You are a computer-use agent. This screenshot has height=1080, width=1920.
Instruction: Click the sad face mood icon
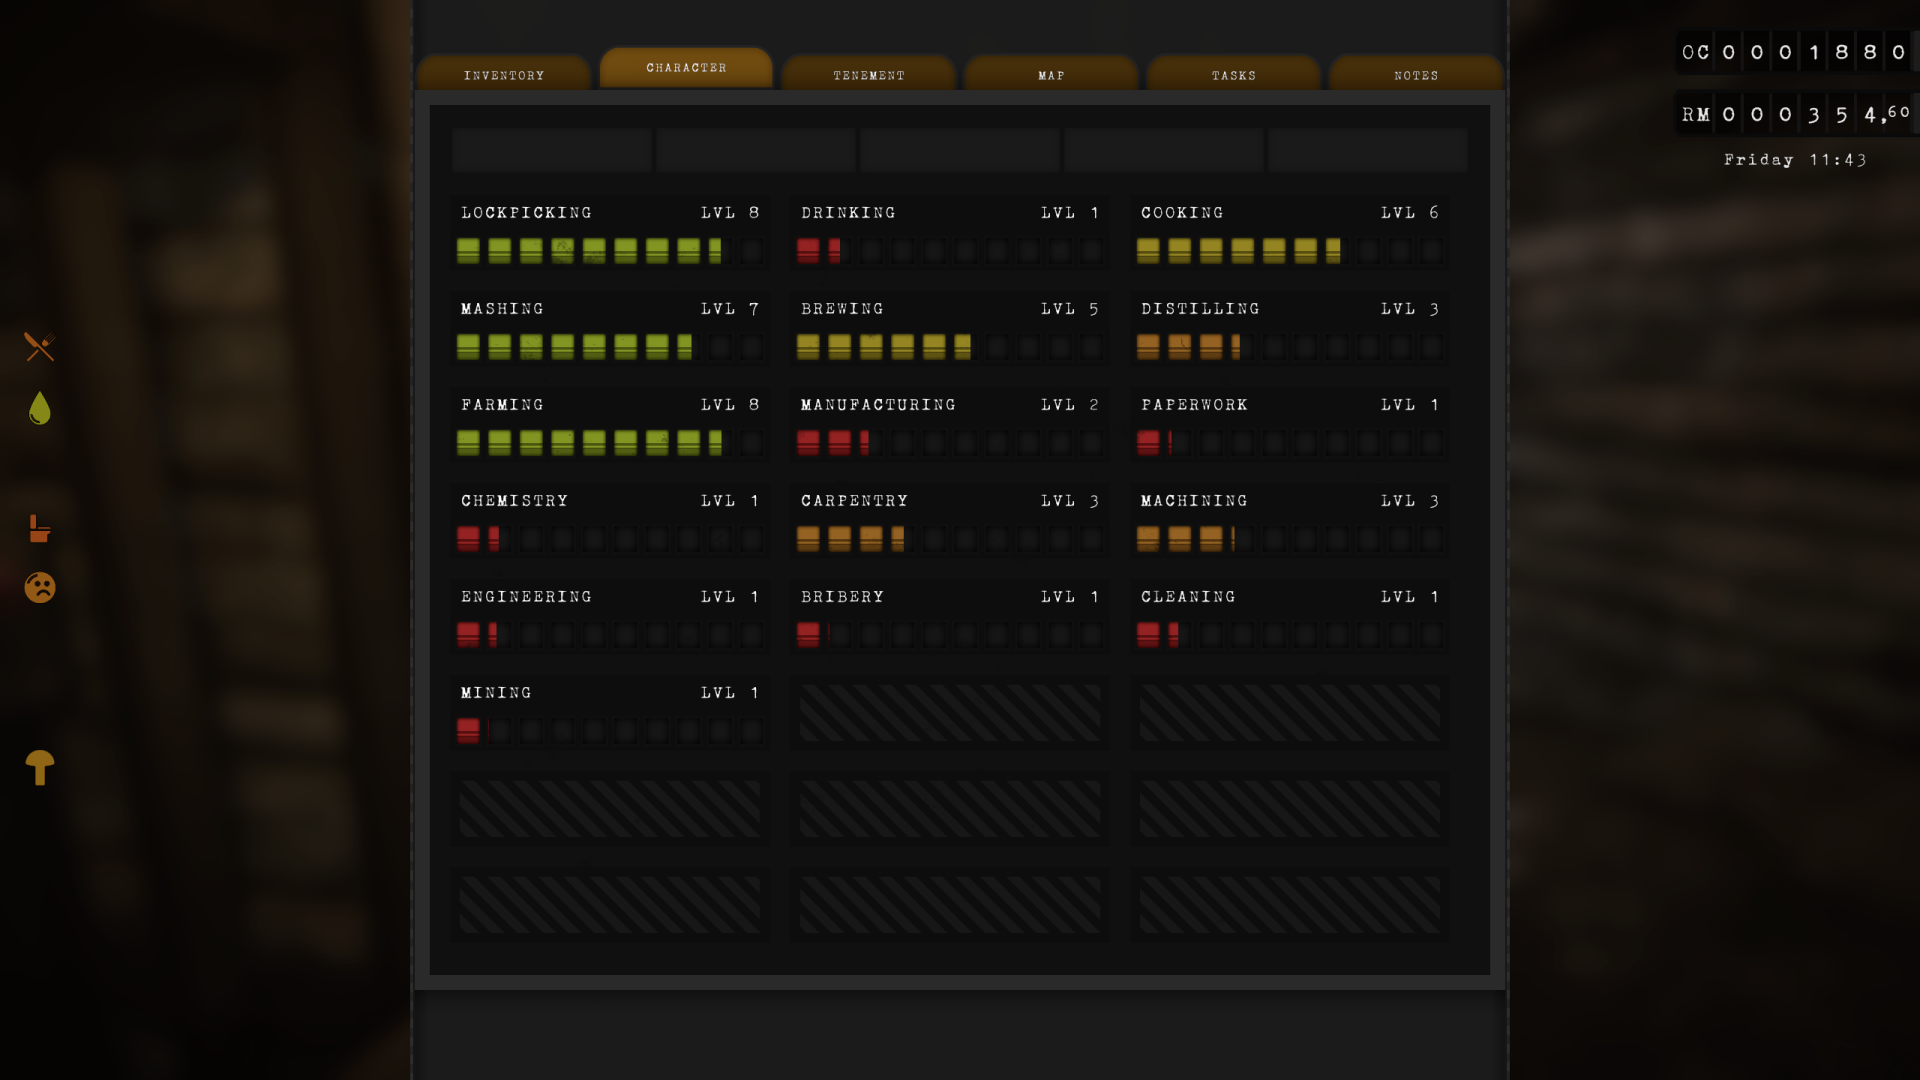click(x=38, y=588)
